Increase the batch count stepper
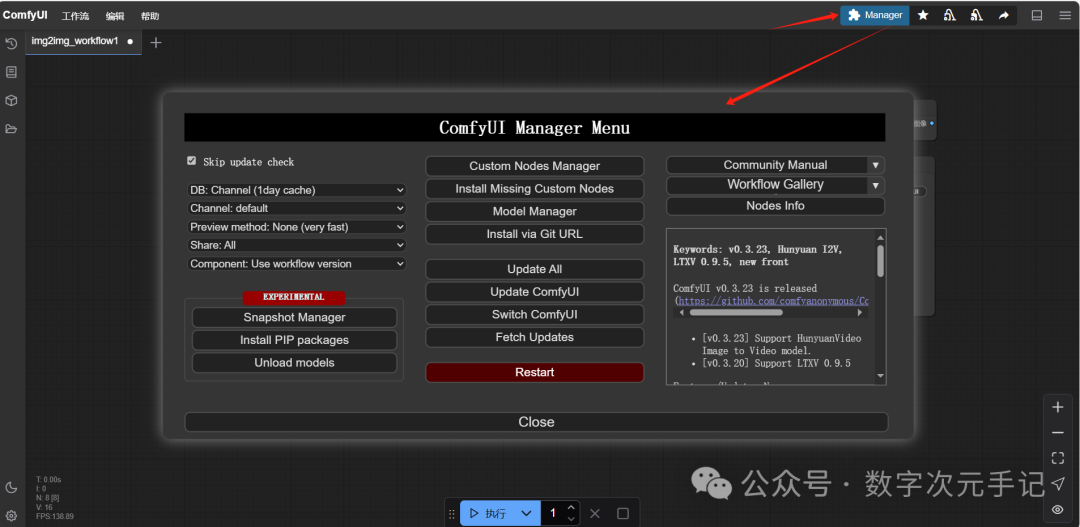1080x527 pixels. pos(571,508)
